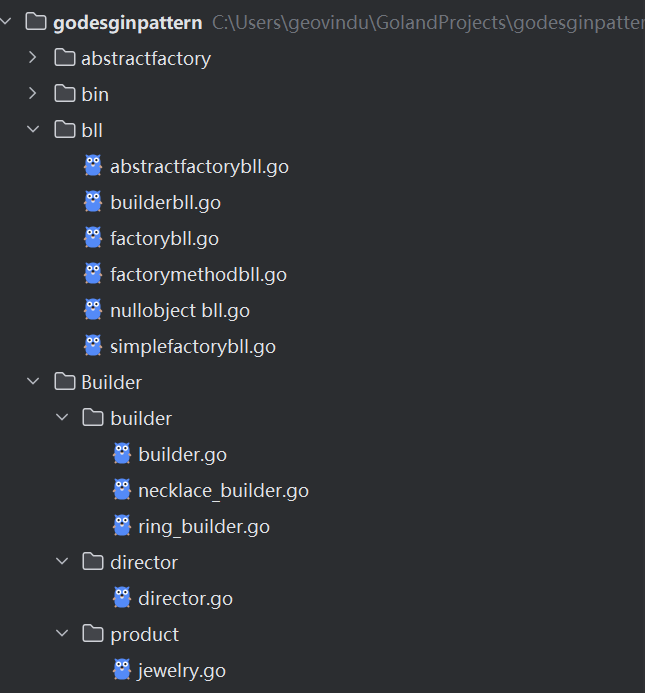Select the jewelry.go file icon
This screenshot has height=693, width=645.
[122, 670]
